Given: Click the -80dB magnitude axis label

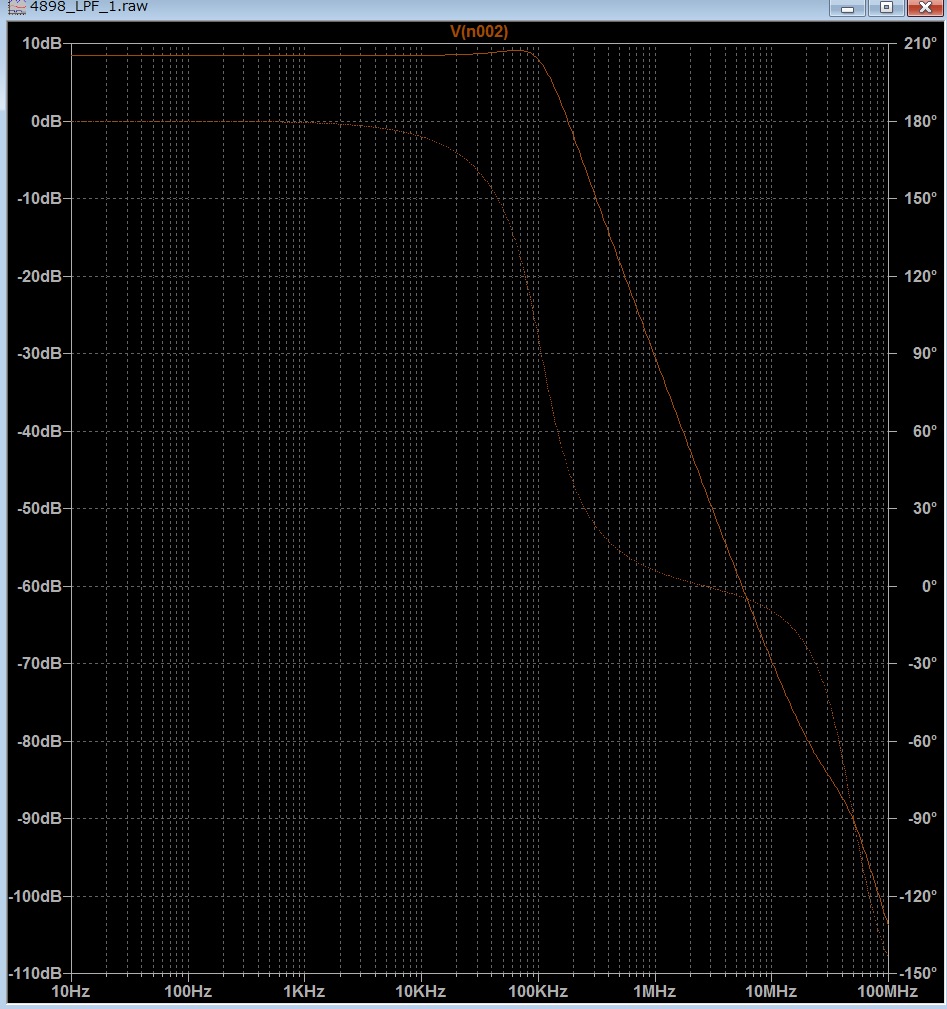Looking at the screenshot, I should pyautogui.click(x=39, y=741).
